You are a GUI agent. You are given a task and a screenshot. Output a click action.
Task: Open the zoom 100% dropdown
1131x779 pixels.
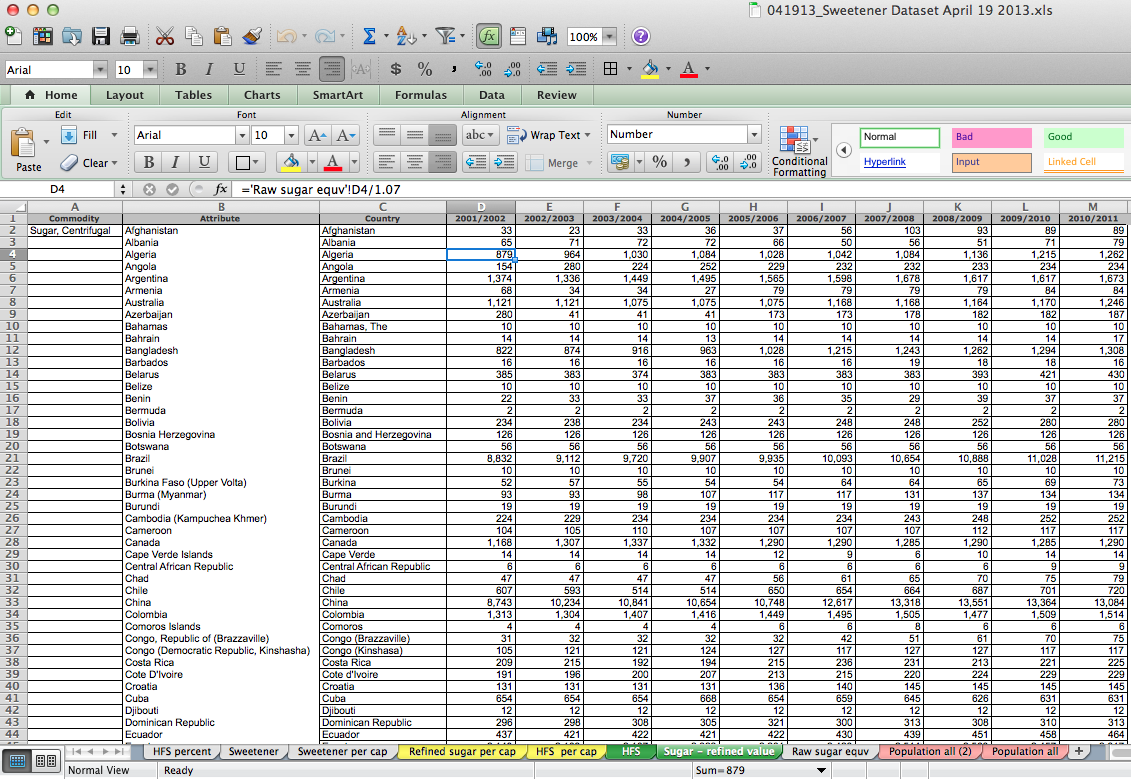tap(610, 36)
